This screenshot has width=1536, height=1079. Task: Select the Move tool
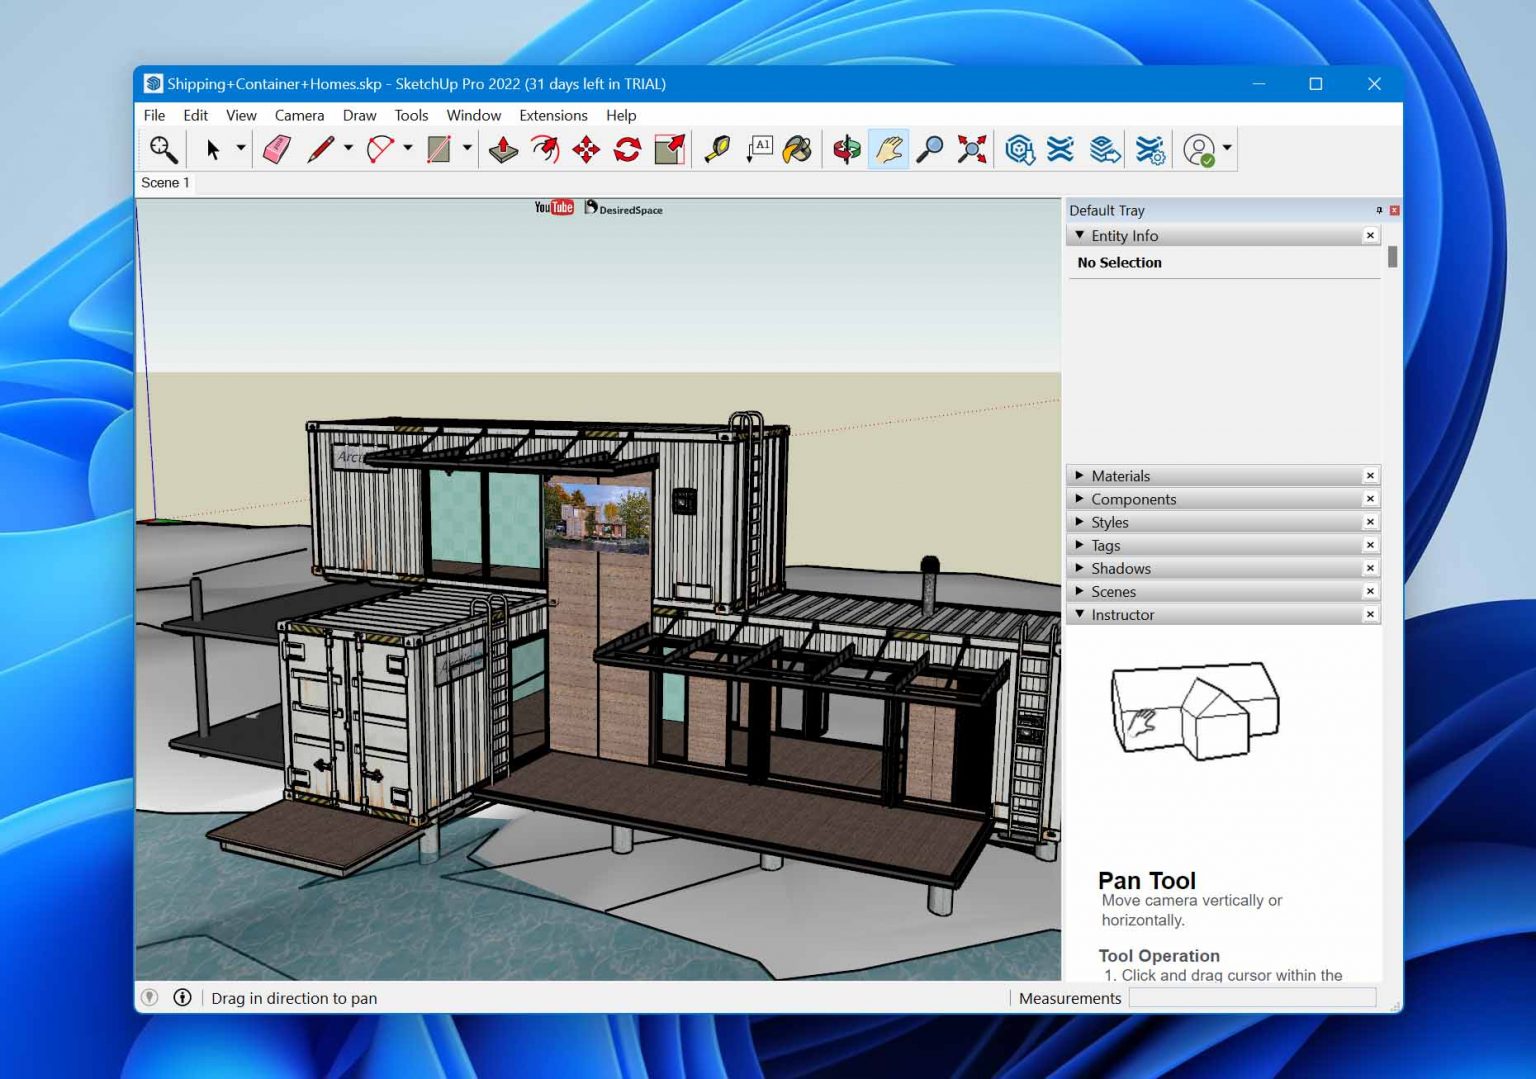[x=585, y=149]
